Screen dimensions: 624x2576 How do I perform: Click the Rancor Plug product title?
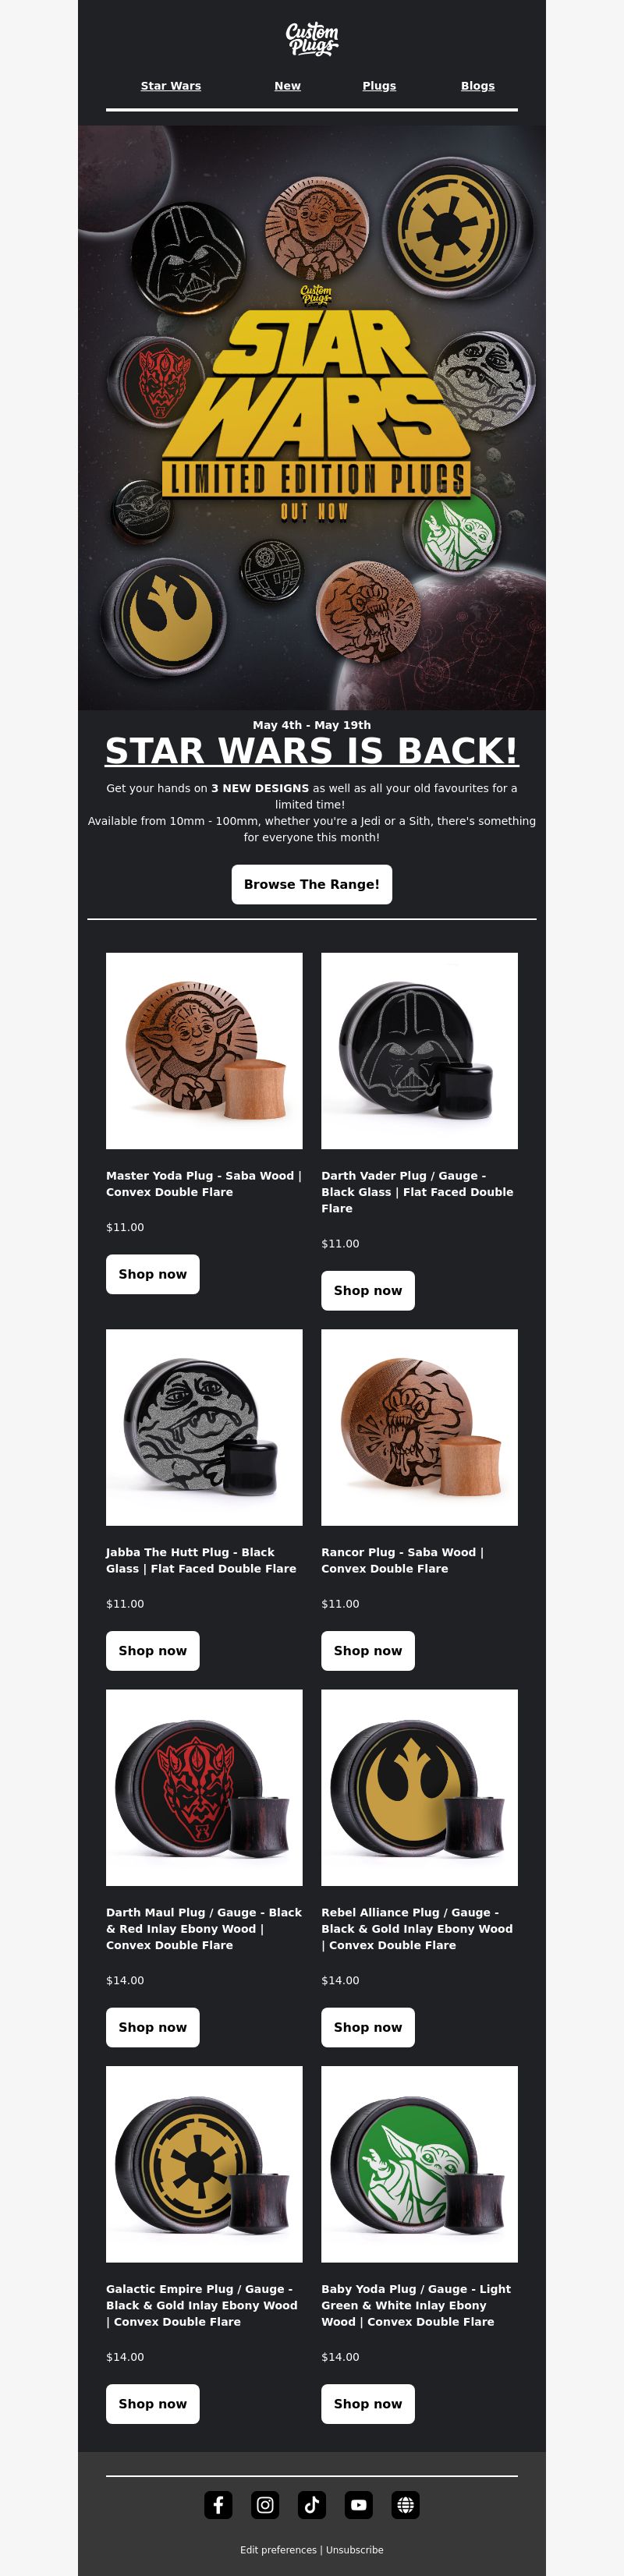click(402, 1560)
